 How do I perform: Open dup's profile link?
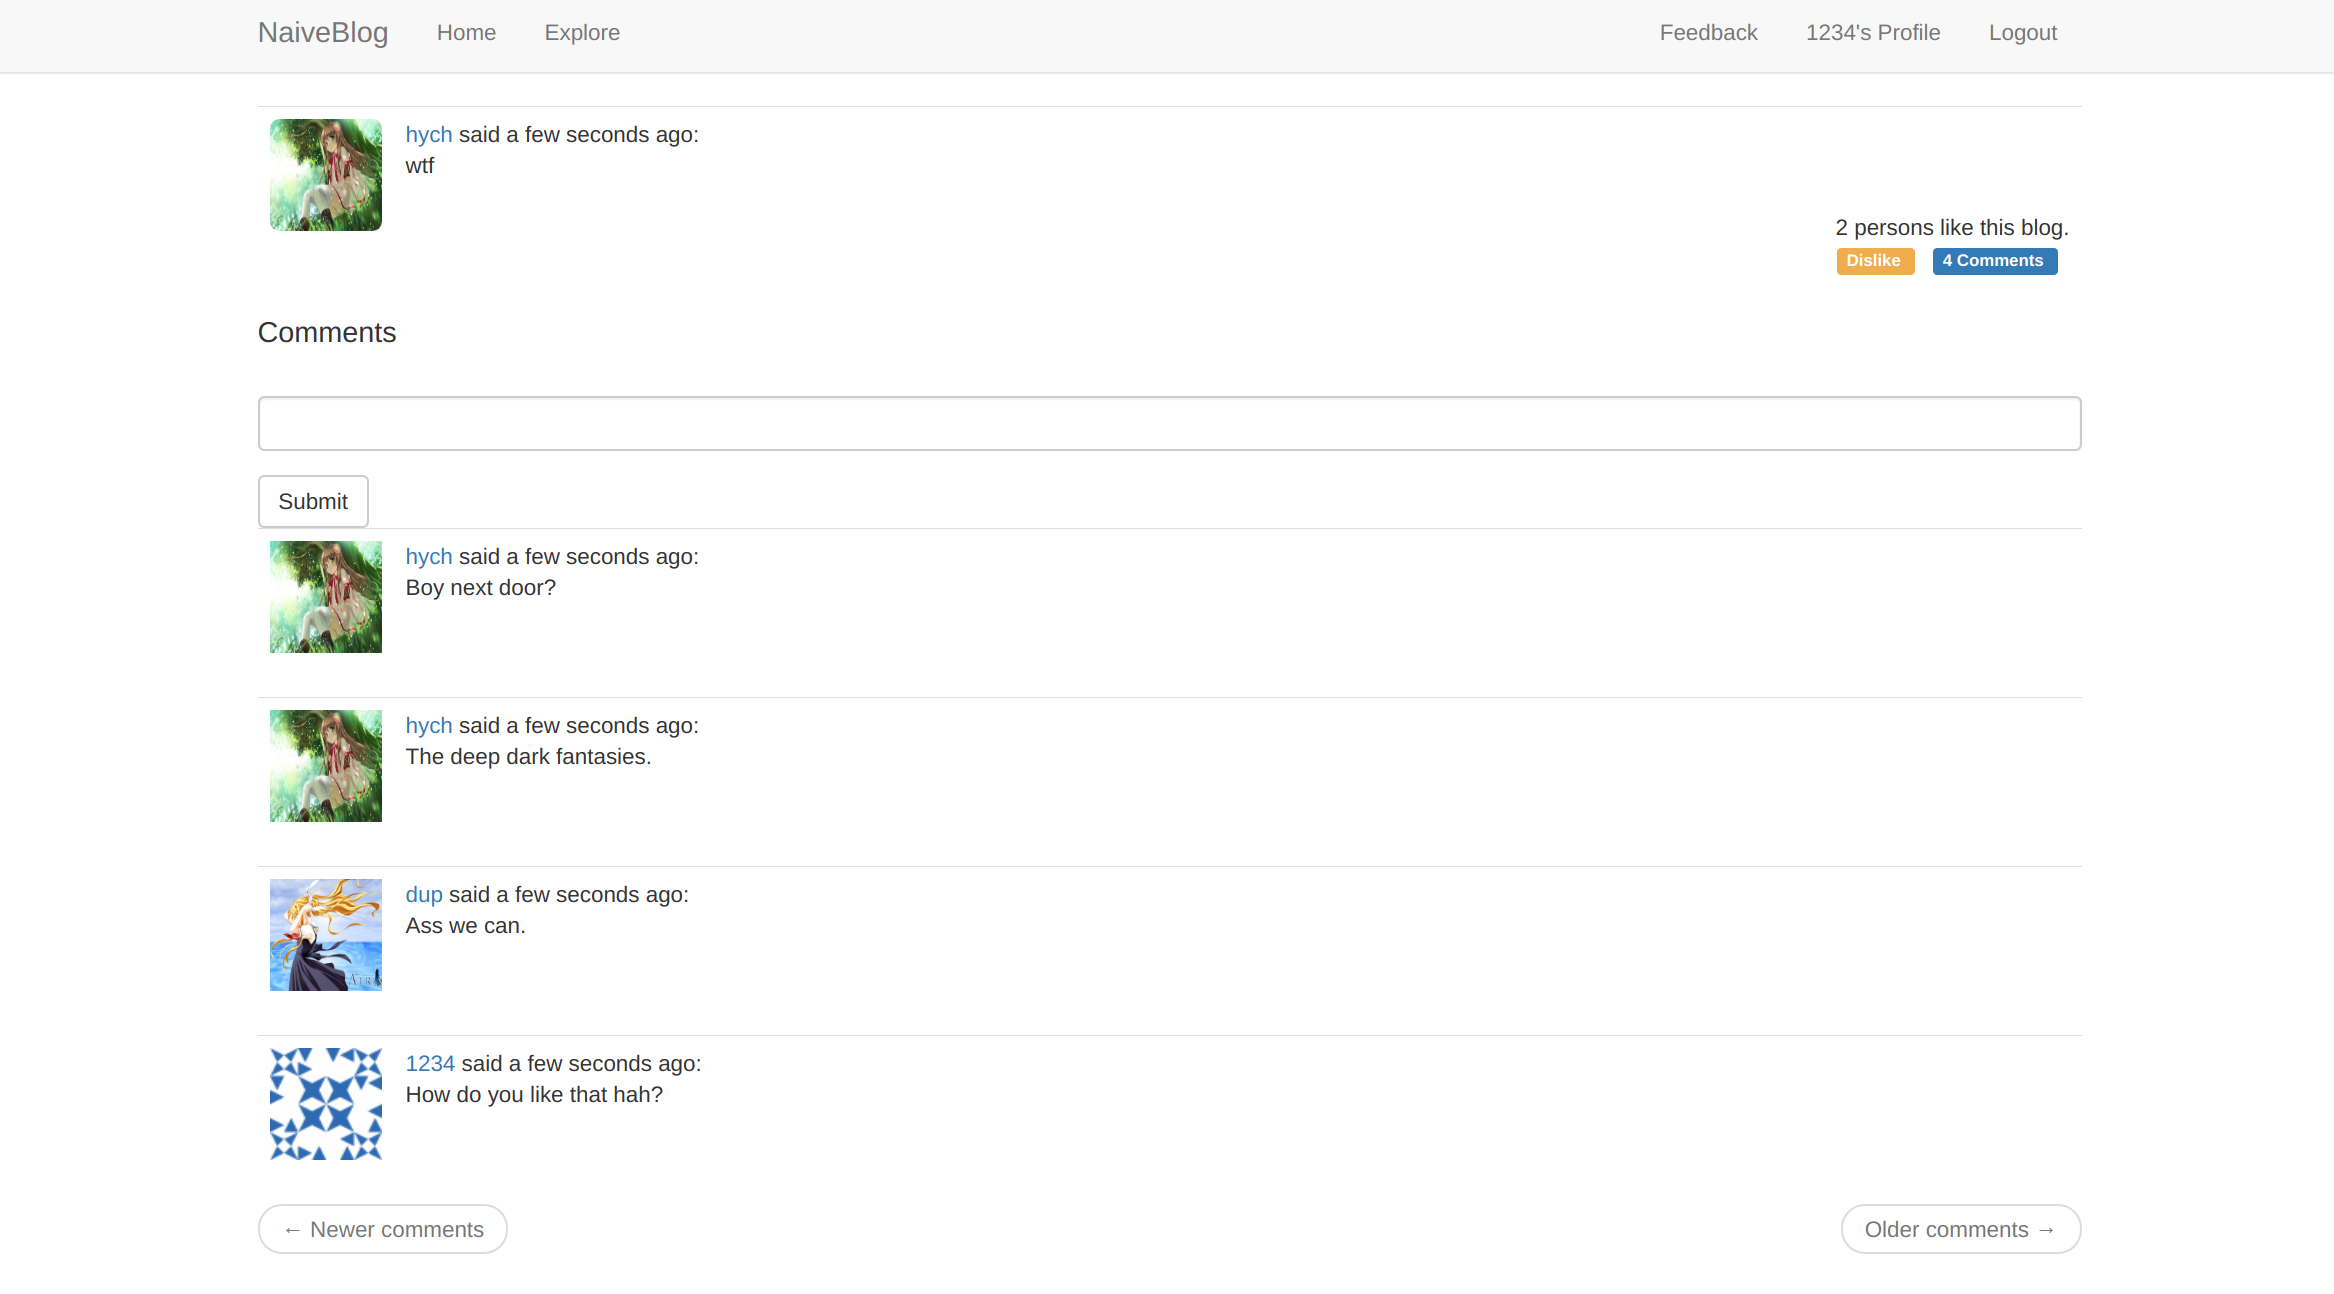click(x=423, y=895)
